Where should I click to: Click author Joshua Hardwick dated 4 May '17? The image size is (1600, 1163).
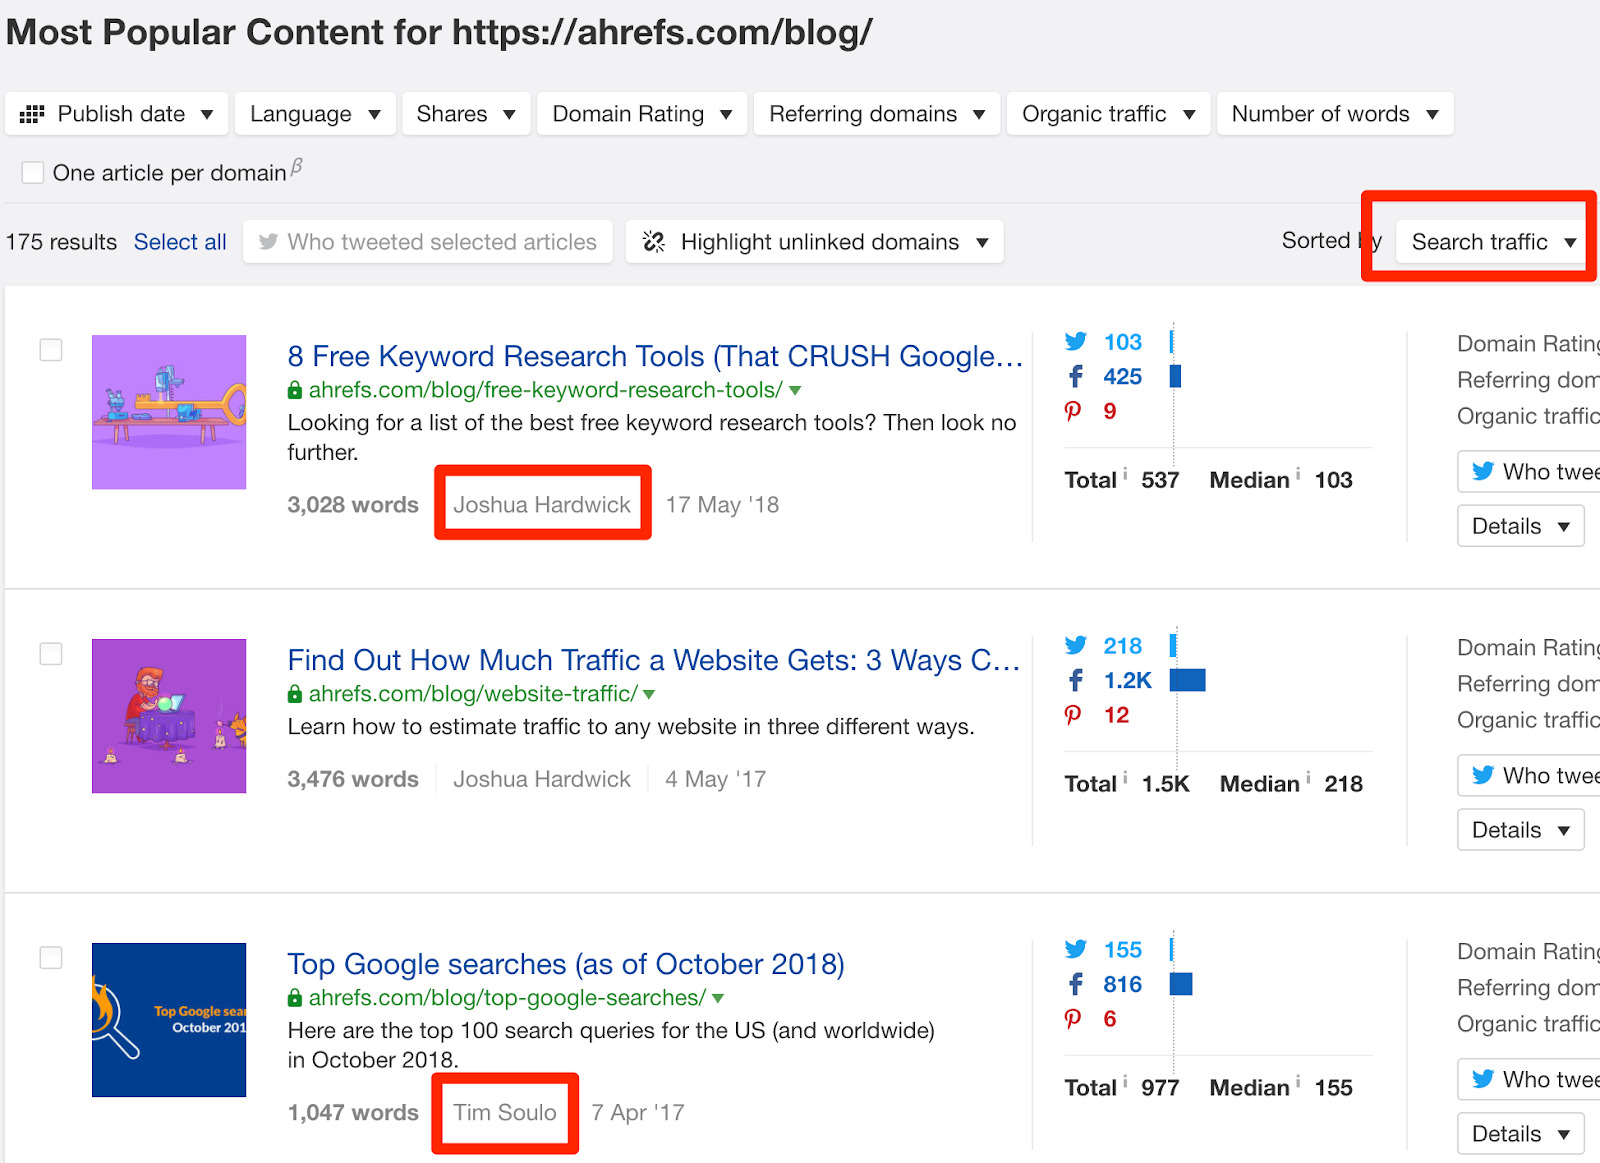tap(542, 779)
